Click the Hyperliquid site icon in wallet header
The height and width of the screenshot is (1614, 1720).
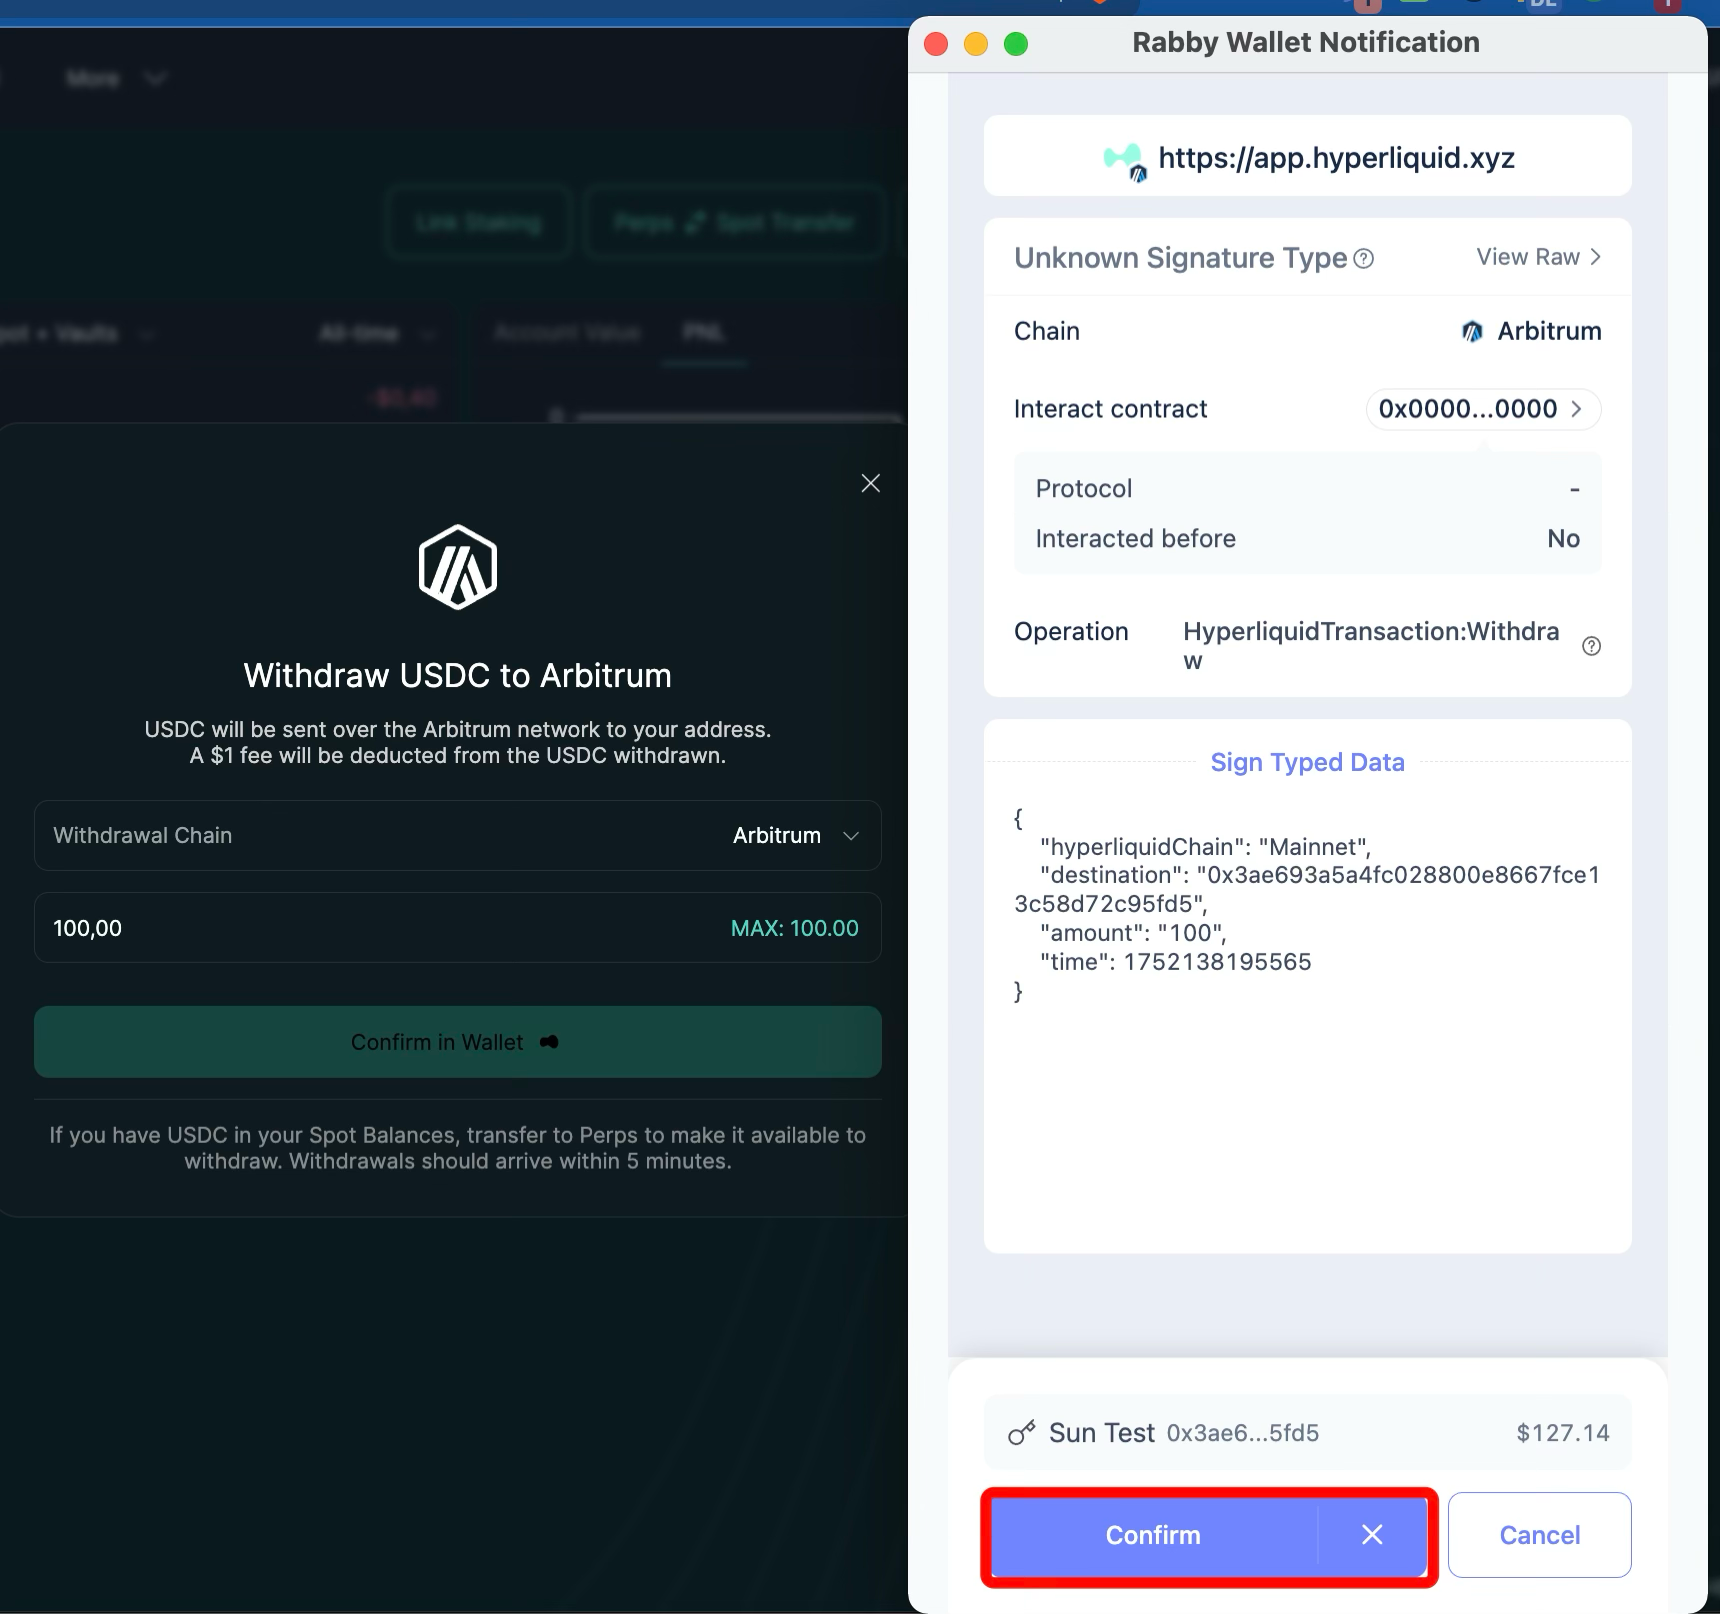tap(1125, 159)
